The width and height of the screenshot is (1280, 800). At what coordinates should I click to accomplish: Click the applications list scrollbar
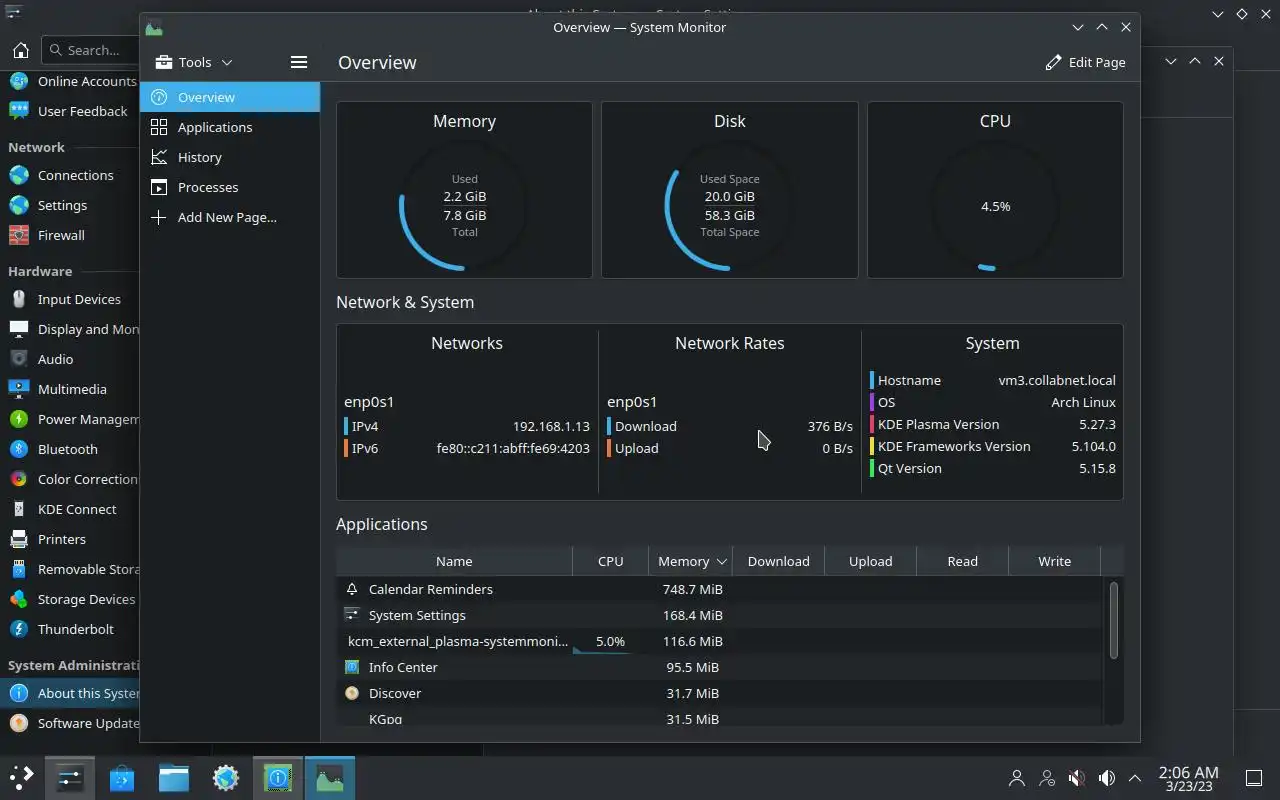[1114, 620]
